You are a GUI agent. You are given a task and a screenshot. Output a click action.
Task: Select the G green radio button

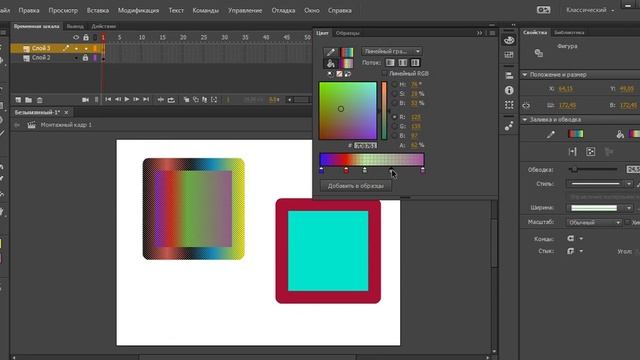coord(394,127)
